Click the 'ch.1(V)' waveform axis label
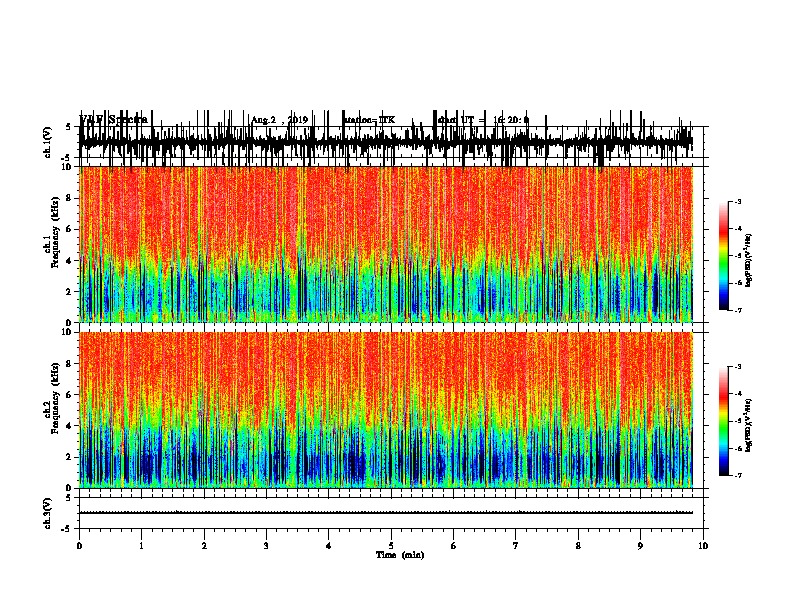 [48, 142]
